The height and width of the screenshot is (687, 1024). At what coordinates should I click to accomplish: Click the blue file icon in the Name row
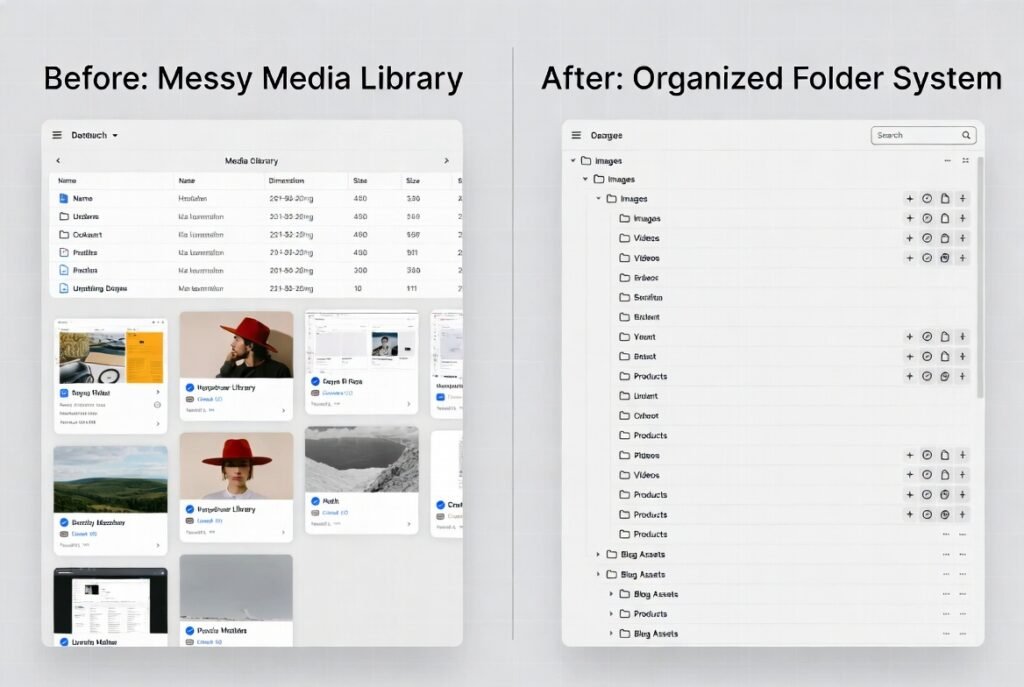(63, 199)
